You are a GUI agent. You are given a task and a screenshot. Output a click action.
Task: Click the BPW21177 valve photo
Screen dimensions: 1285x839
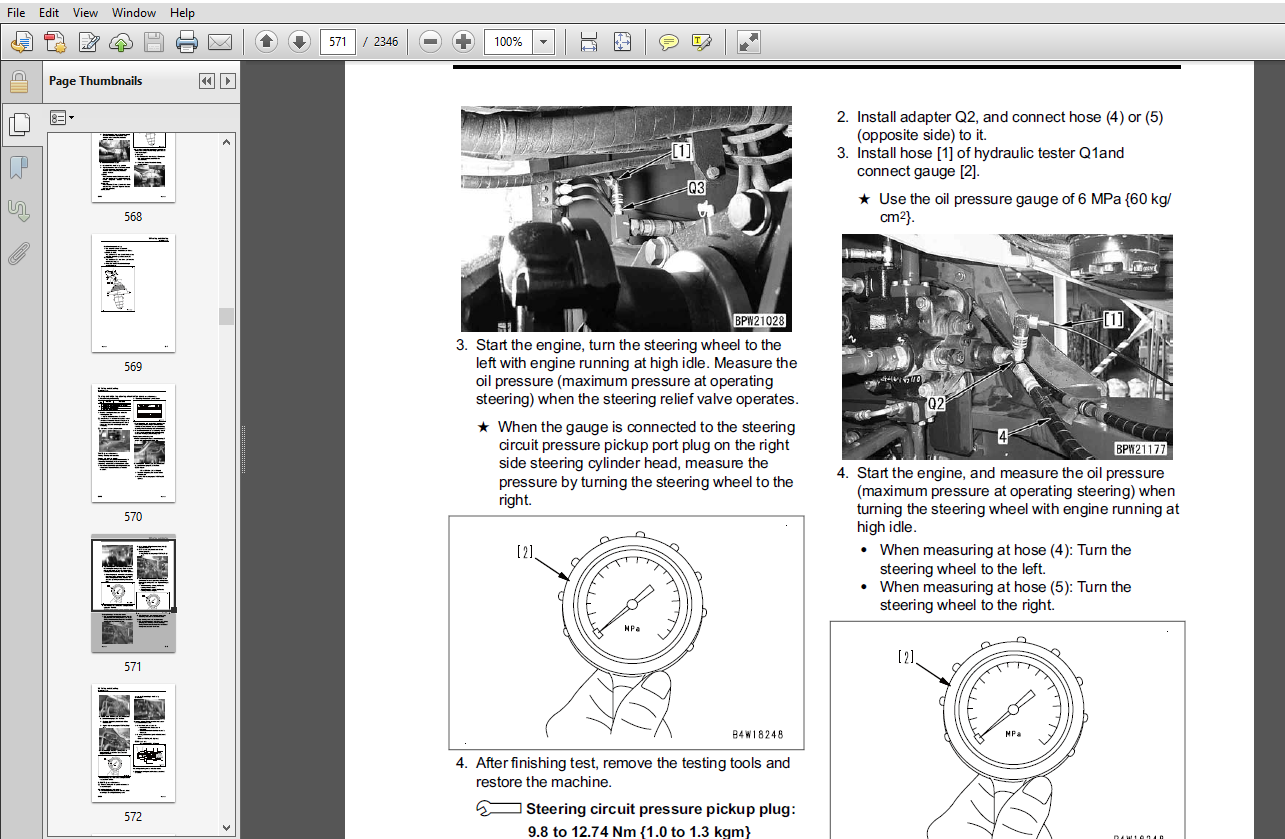tap(1007, 347)
